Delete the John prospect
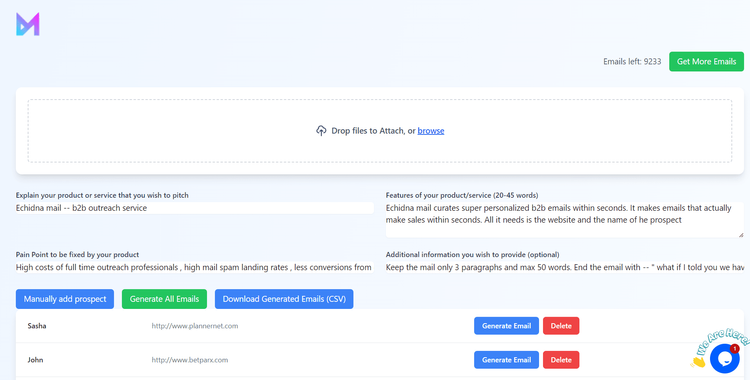Image resolution: width=750 pixels, height=380 pixels. click(561, 360)
